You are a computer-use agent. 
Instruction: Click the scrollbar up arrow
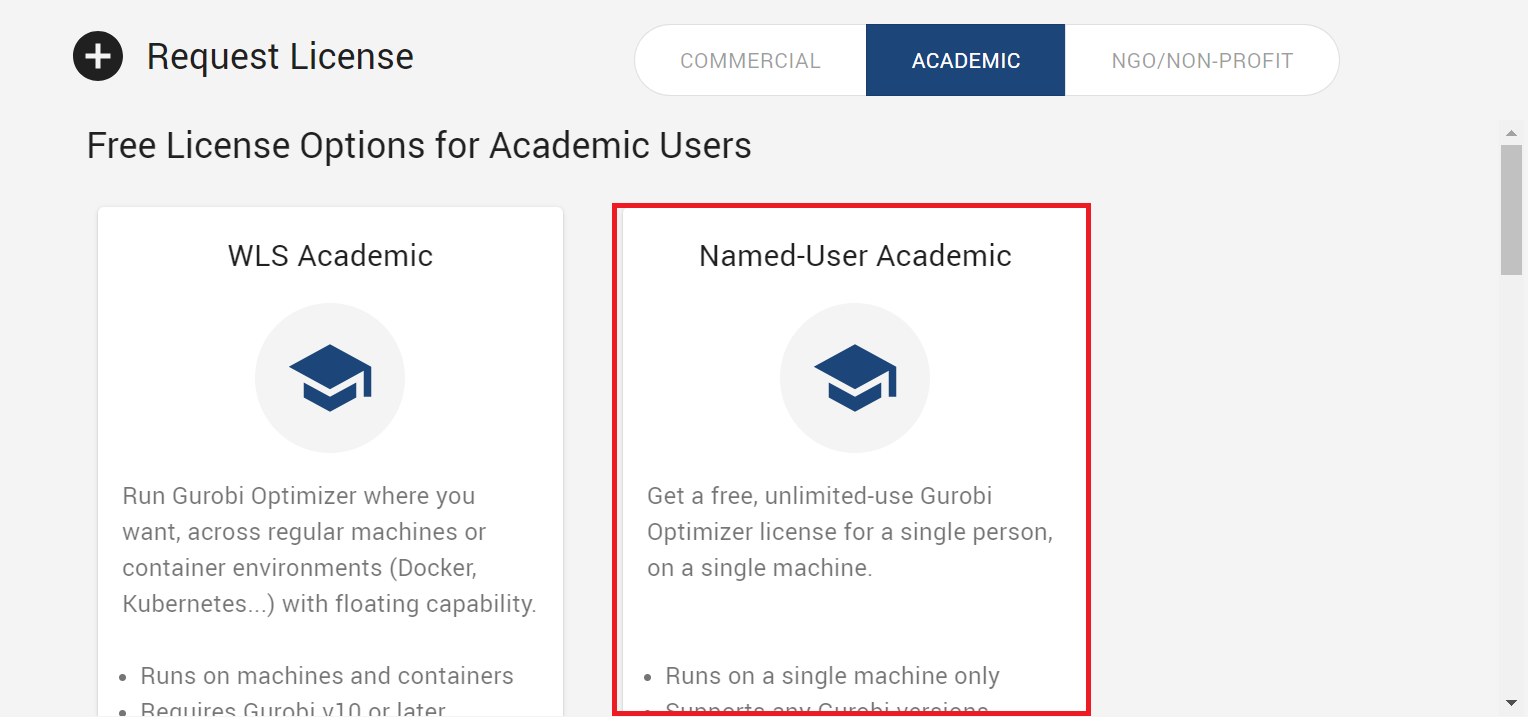pyautogui.click(x=1511, y=134)
